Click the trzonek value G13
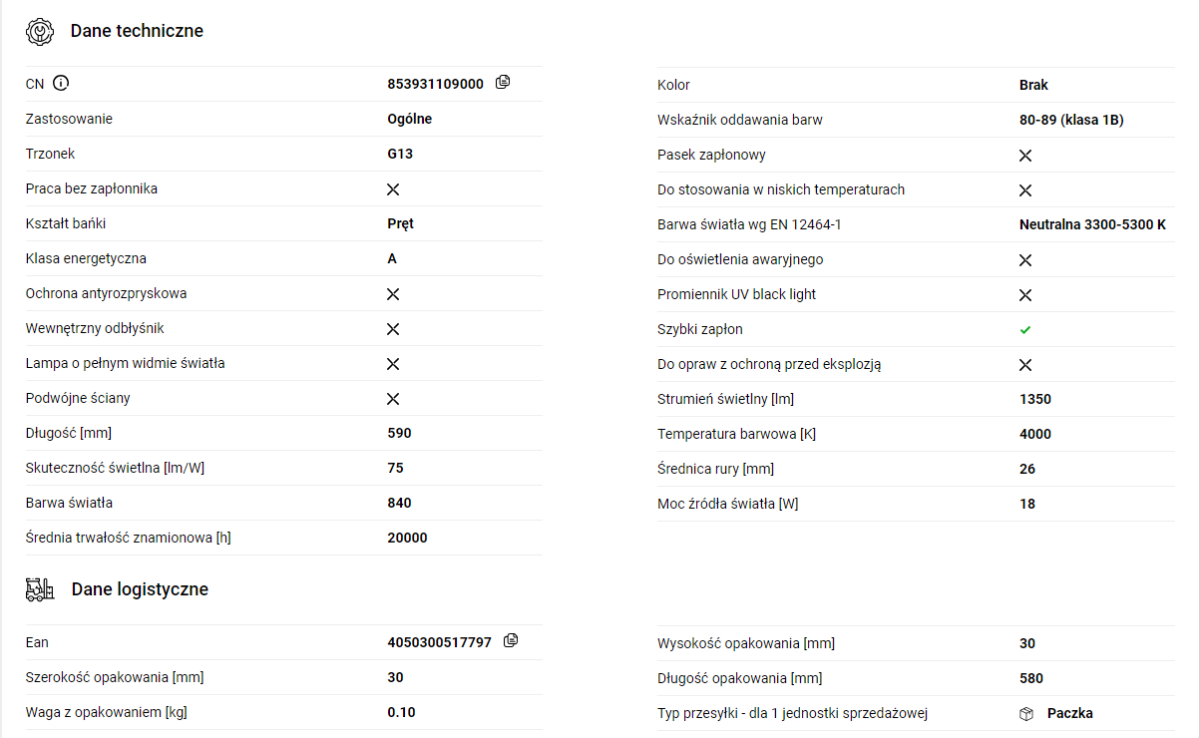Image resolution: width=1200 pixels, height=738 pixels. pos(400,154)
